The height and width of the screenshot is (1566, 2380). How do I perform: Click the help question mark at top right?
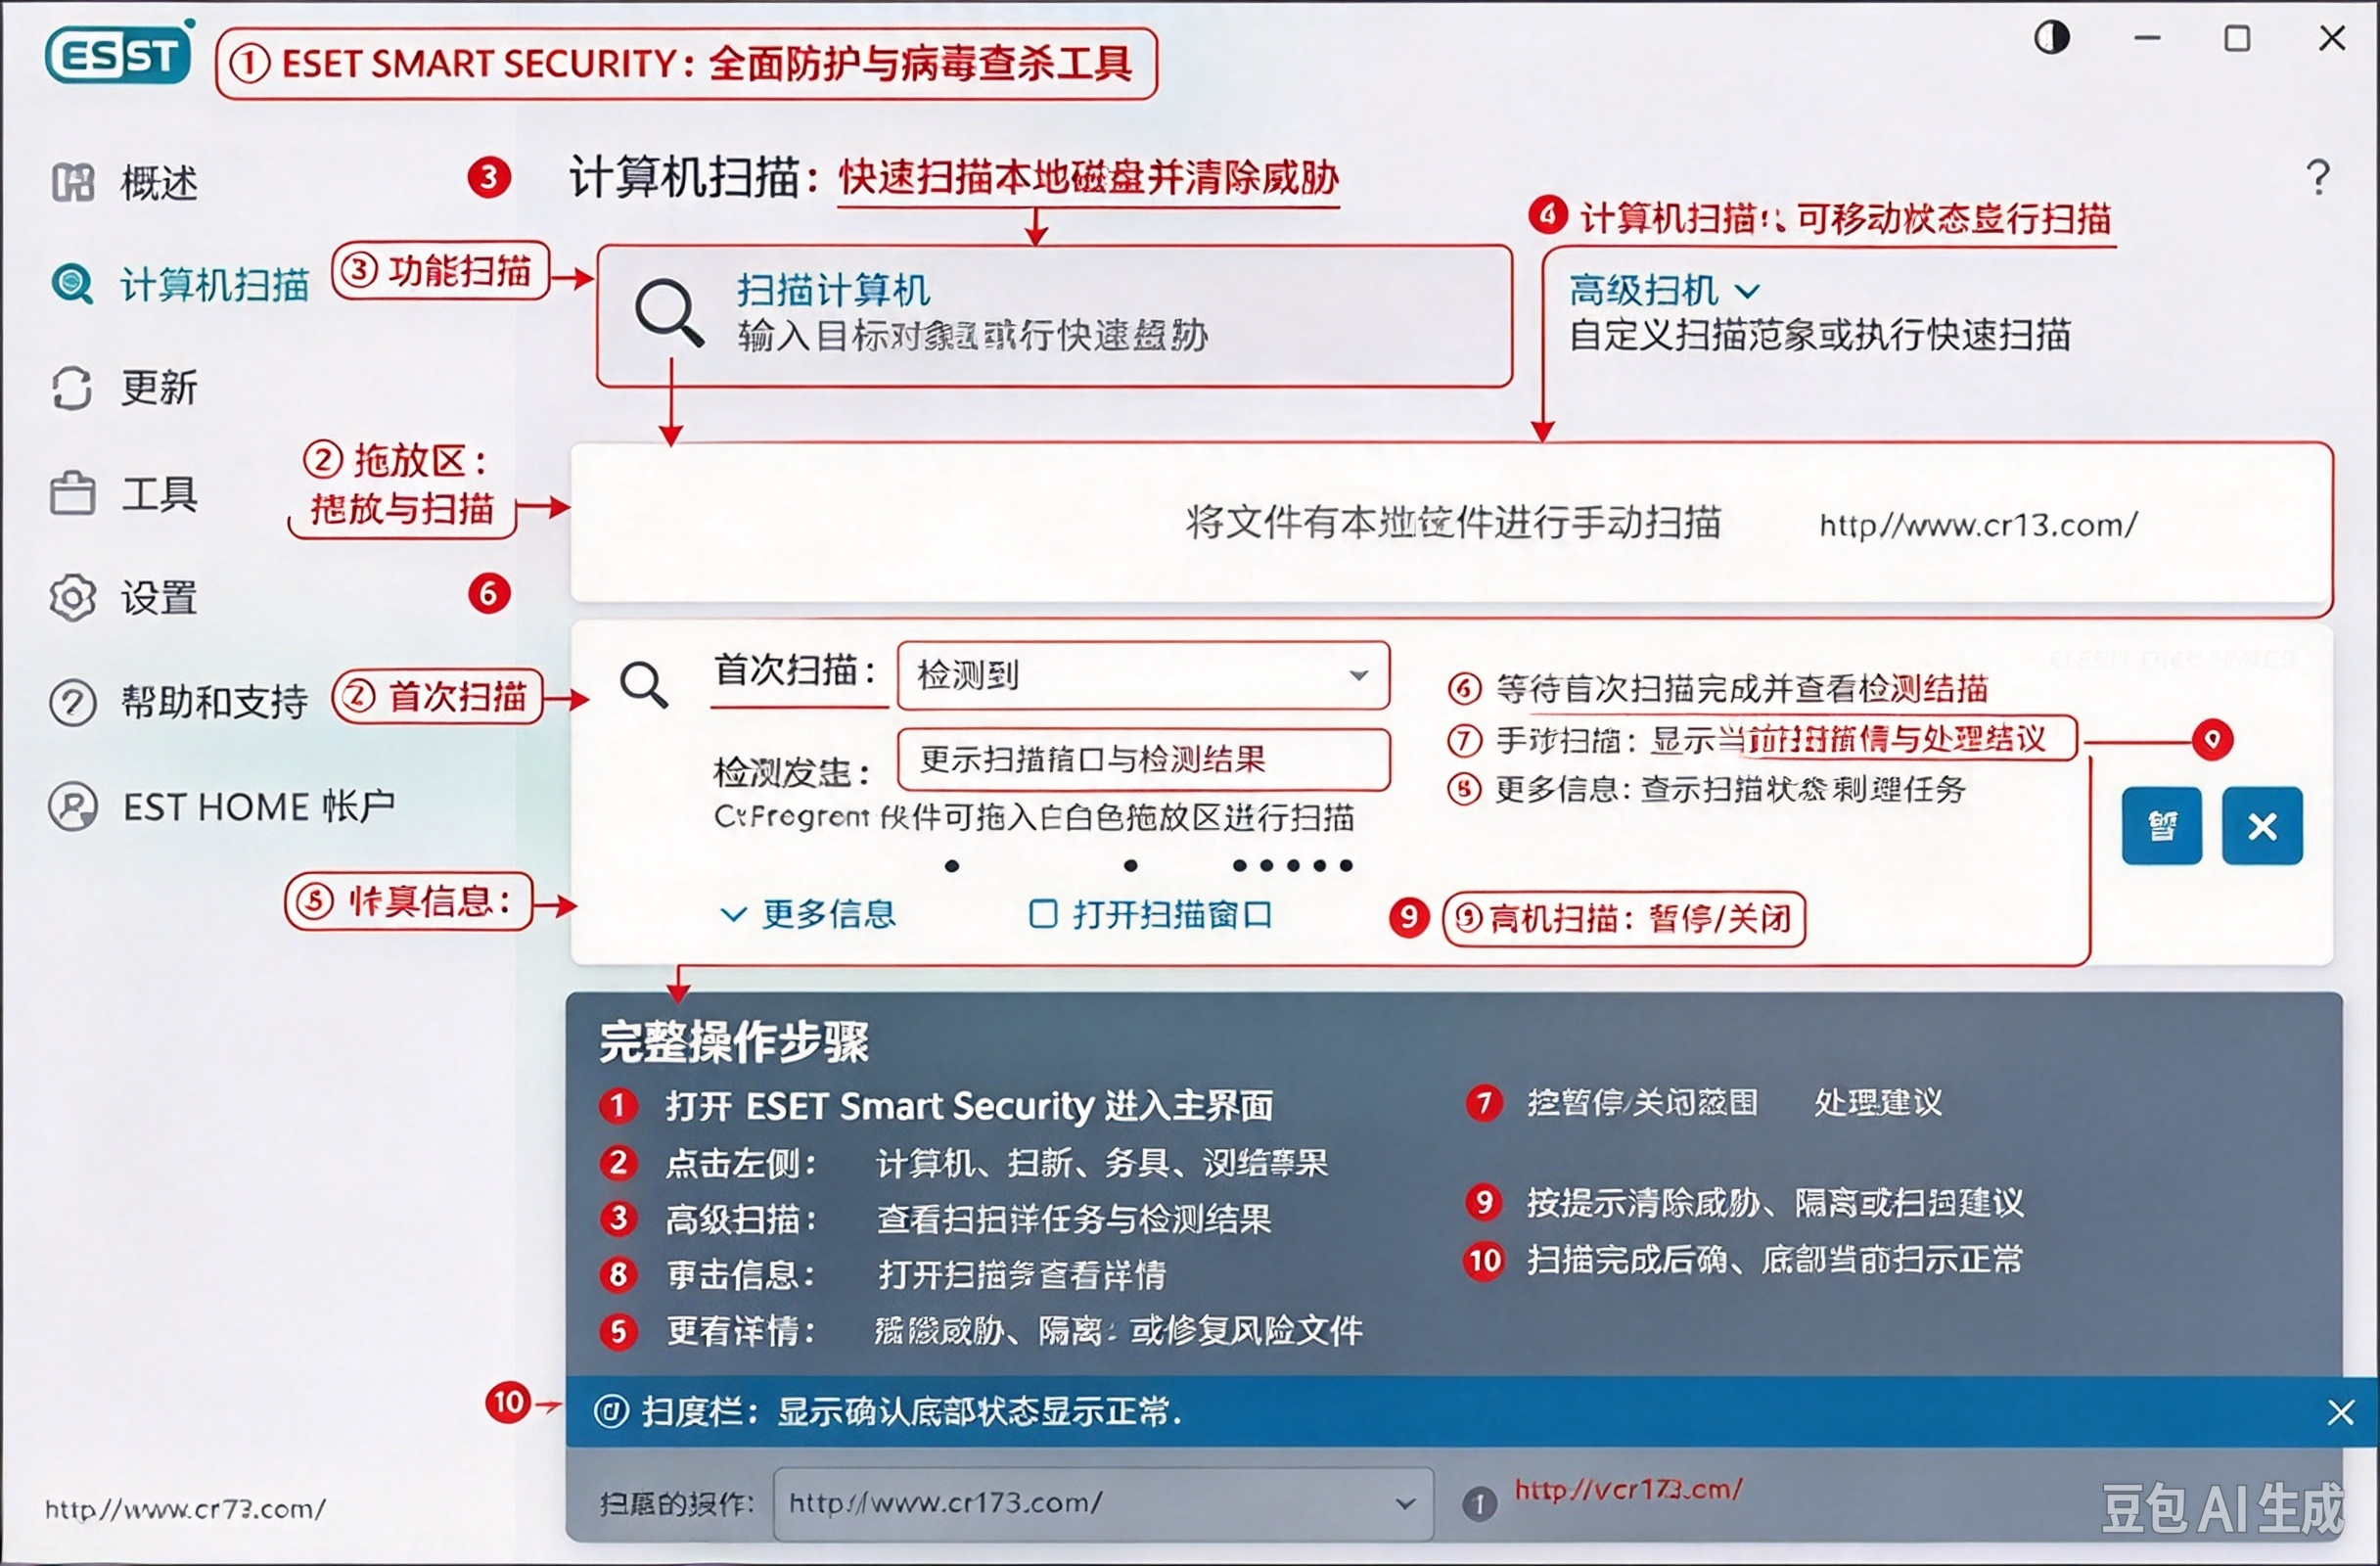coord(2318,178)
